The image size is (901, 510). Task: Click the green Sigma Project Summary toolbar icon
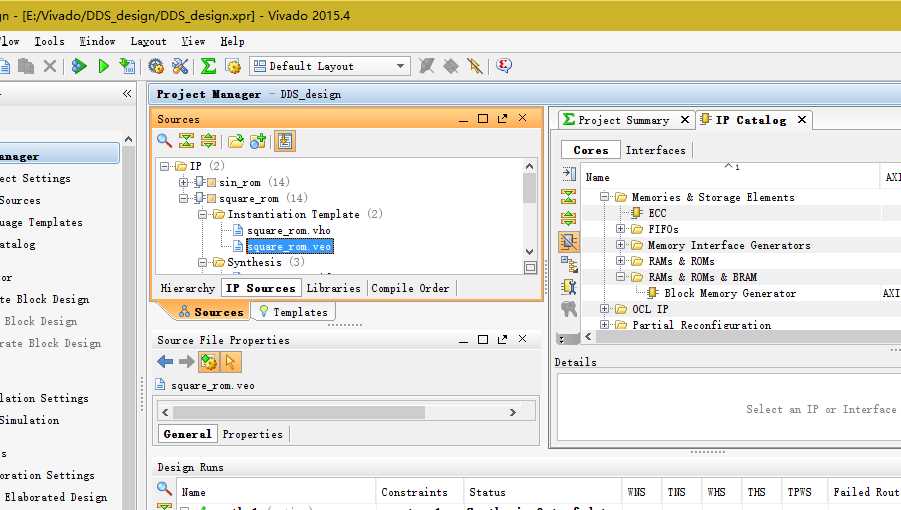208,66
